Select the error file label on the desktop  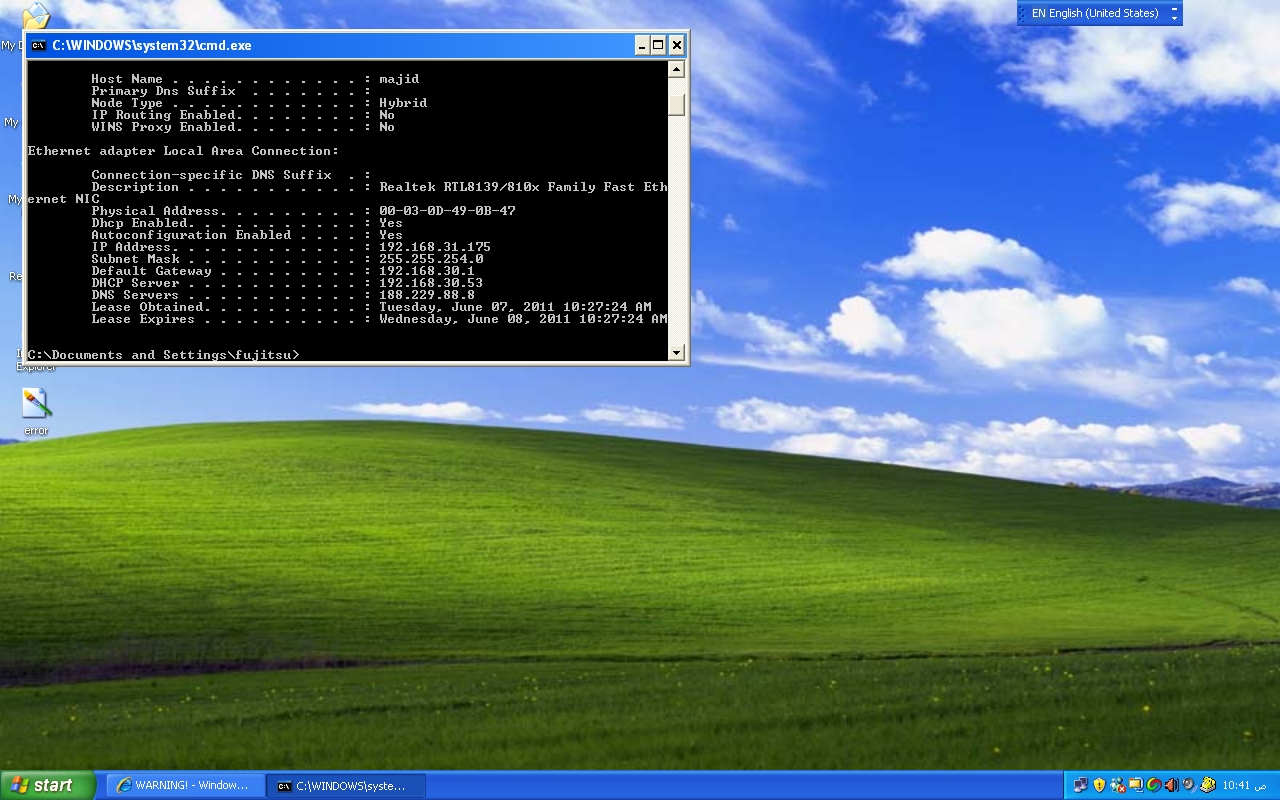tap(36, 431)
